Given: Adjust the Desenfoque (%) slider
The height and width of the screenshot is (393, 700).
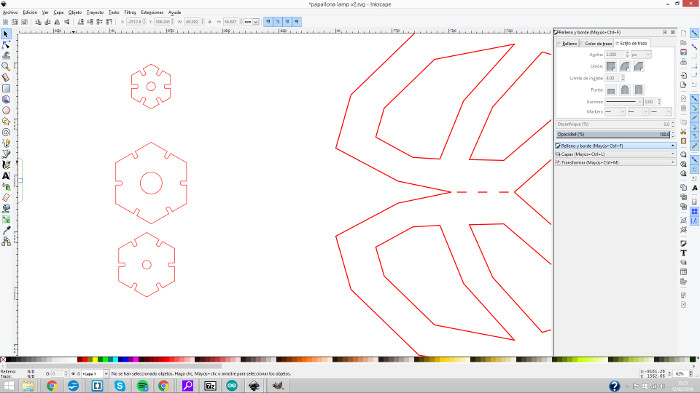Looking at the screenshot, I should (x=613, y=124).
